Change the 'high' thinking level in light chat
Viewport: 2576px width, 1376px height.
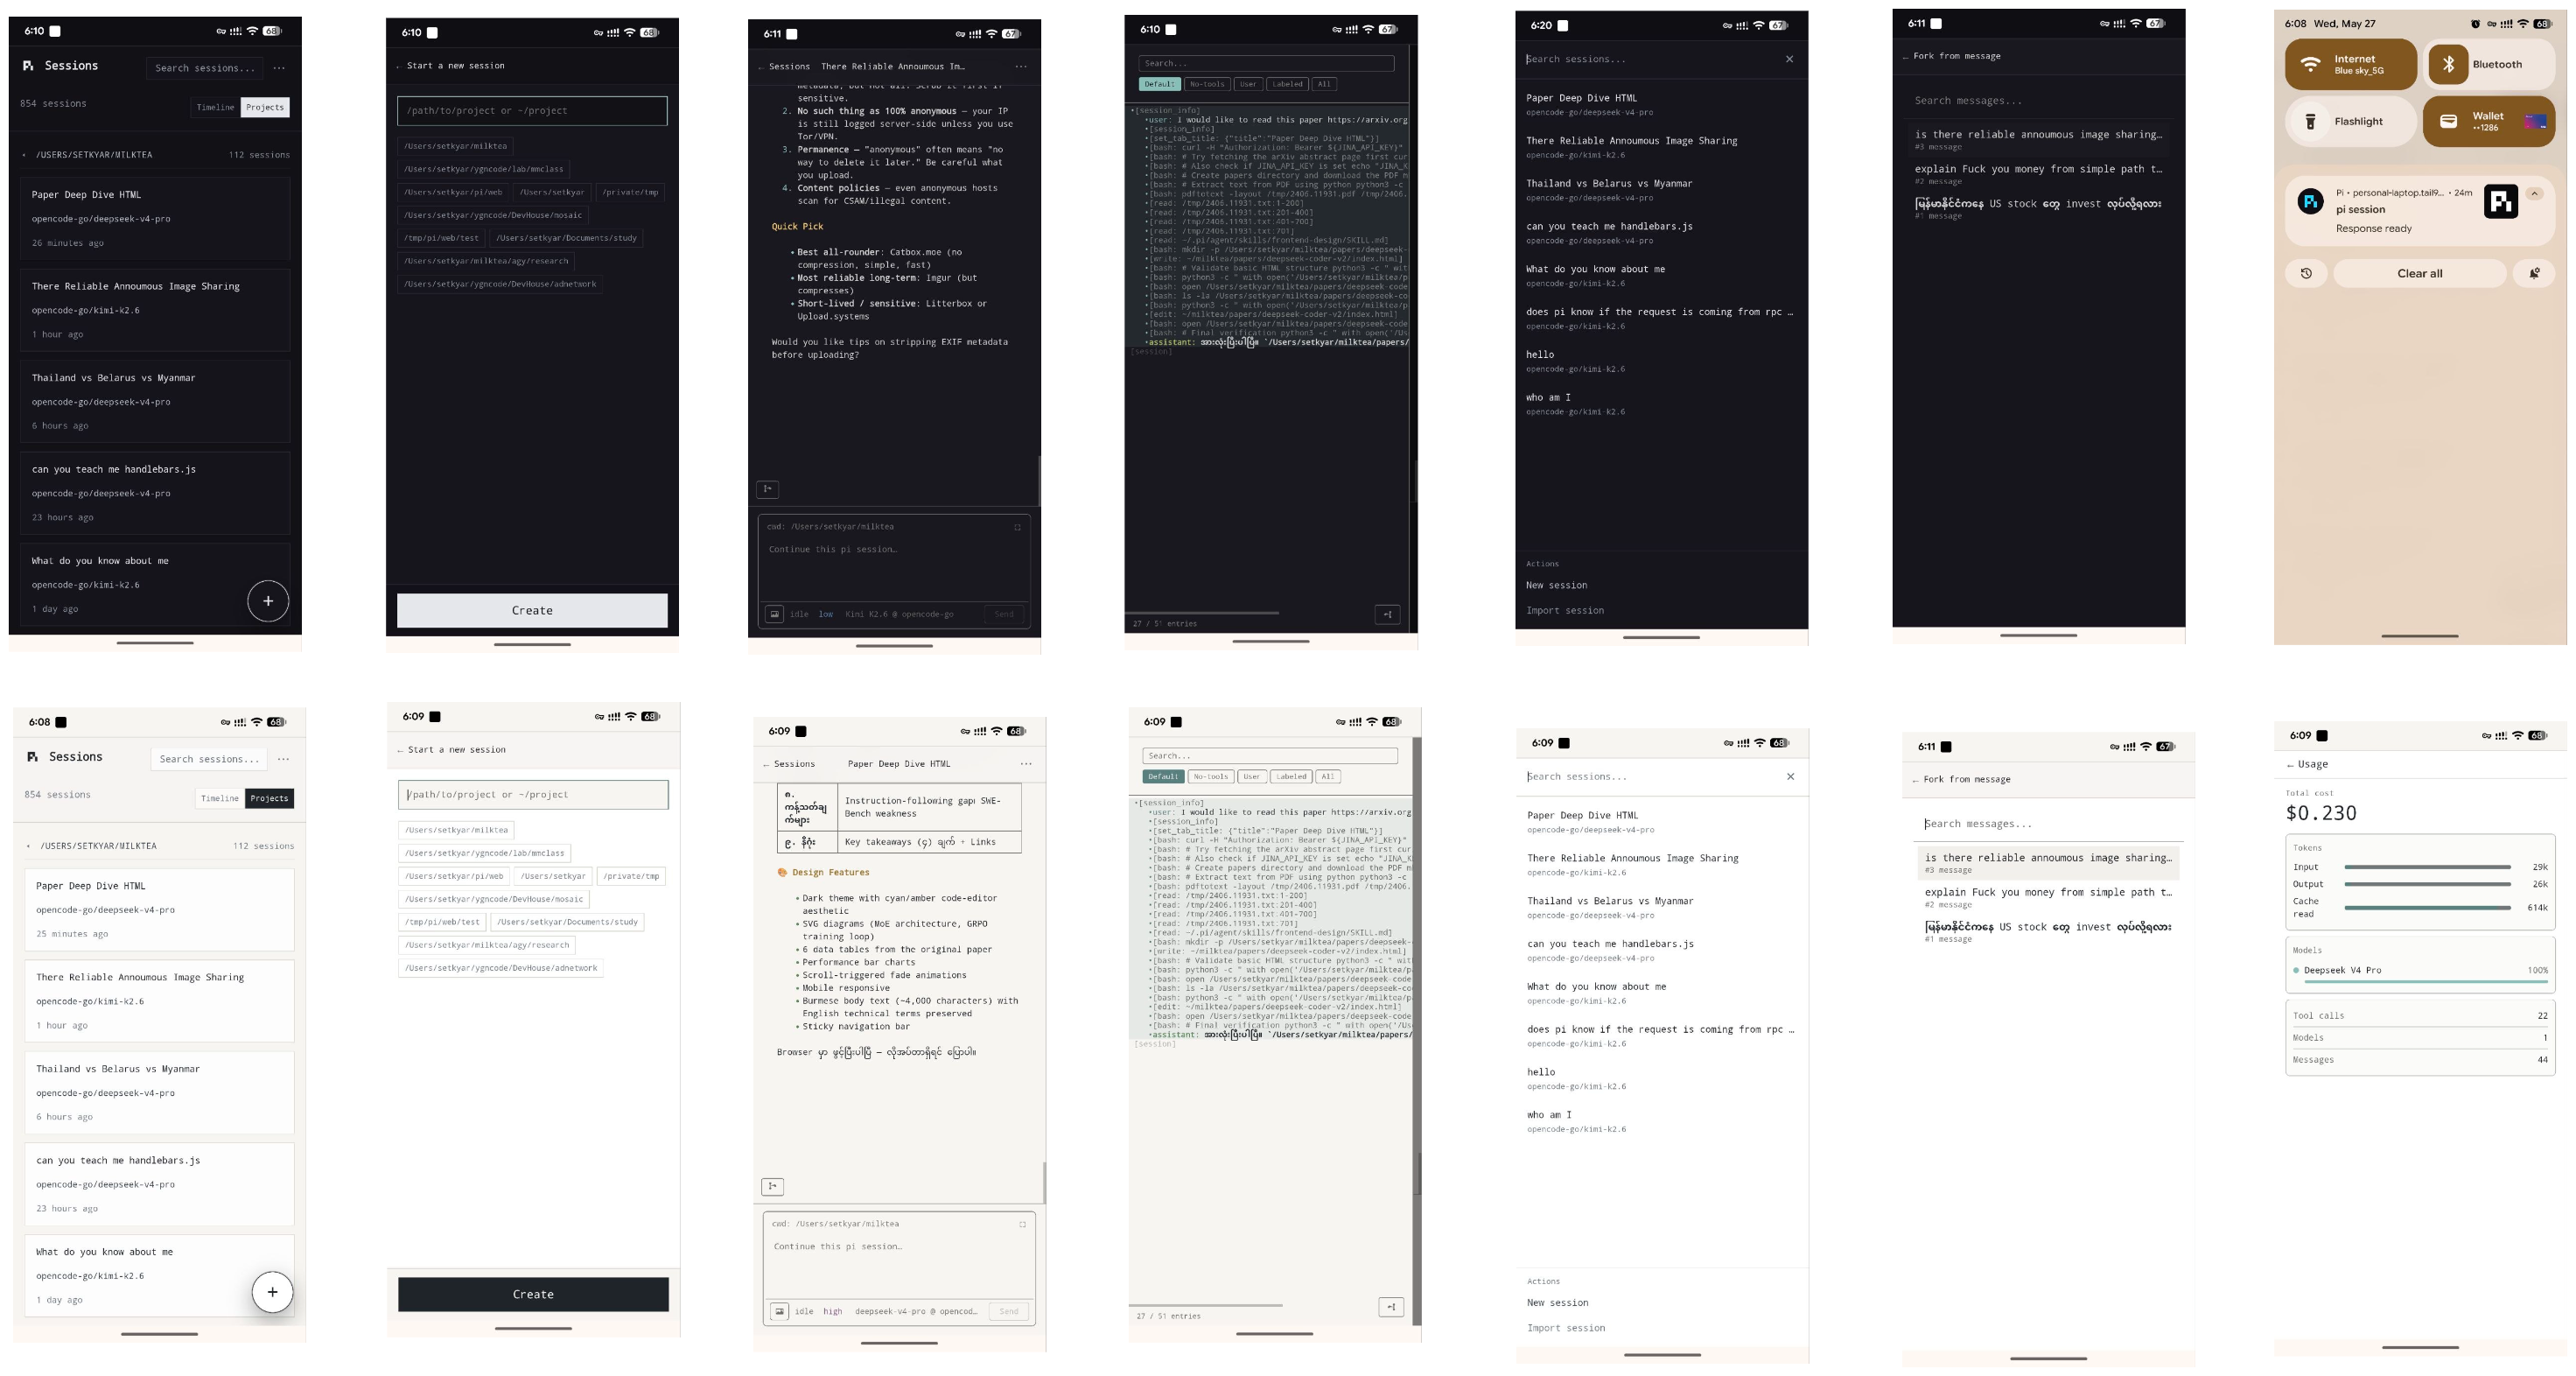coord(832,1311)
